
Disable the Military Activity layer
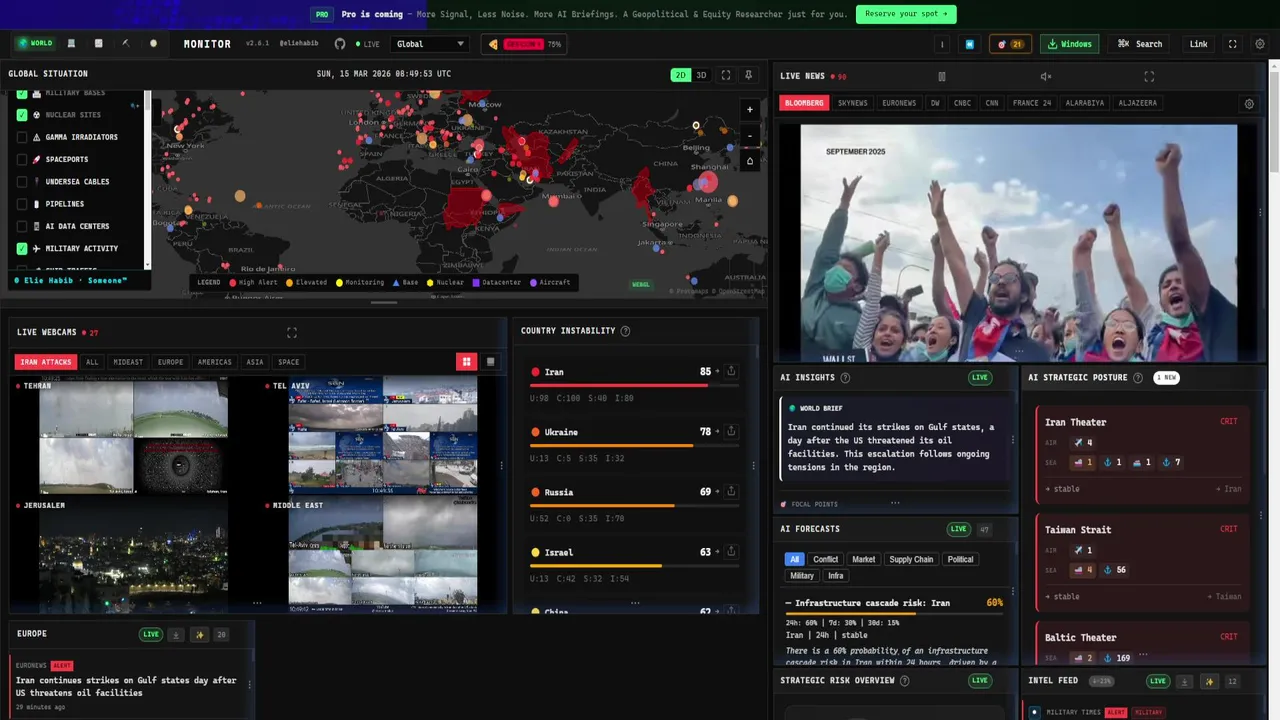click(22, 248)
